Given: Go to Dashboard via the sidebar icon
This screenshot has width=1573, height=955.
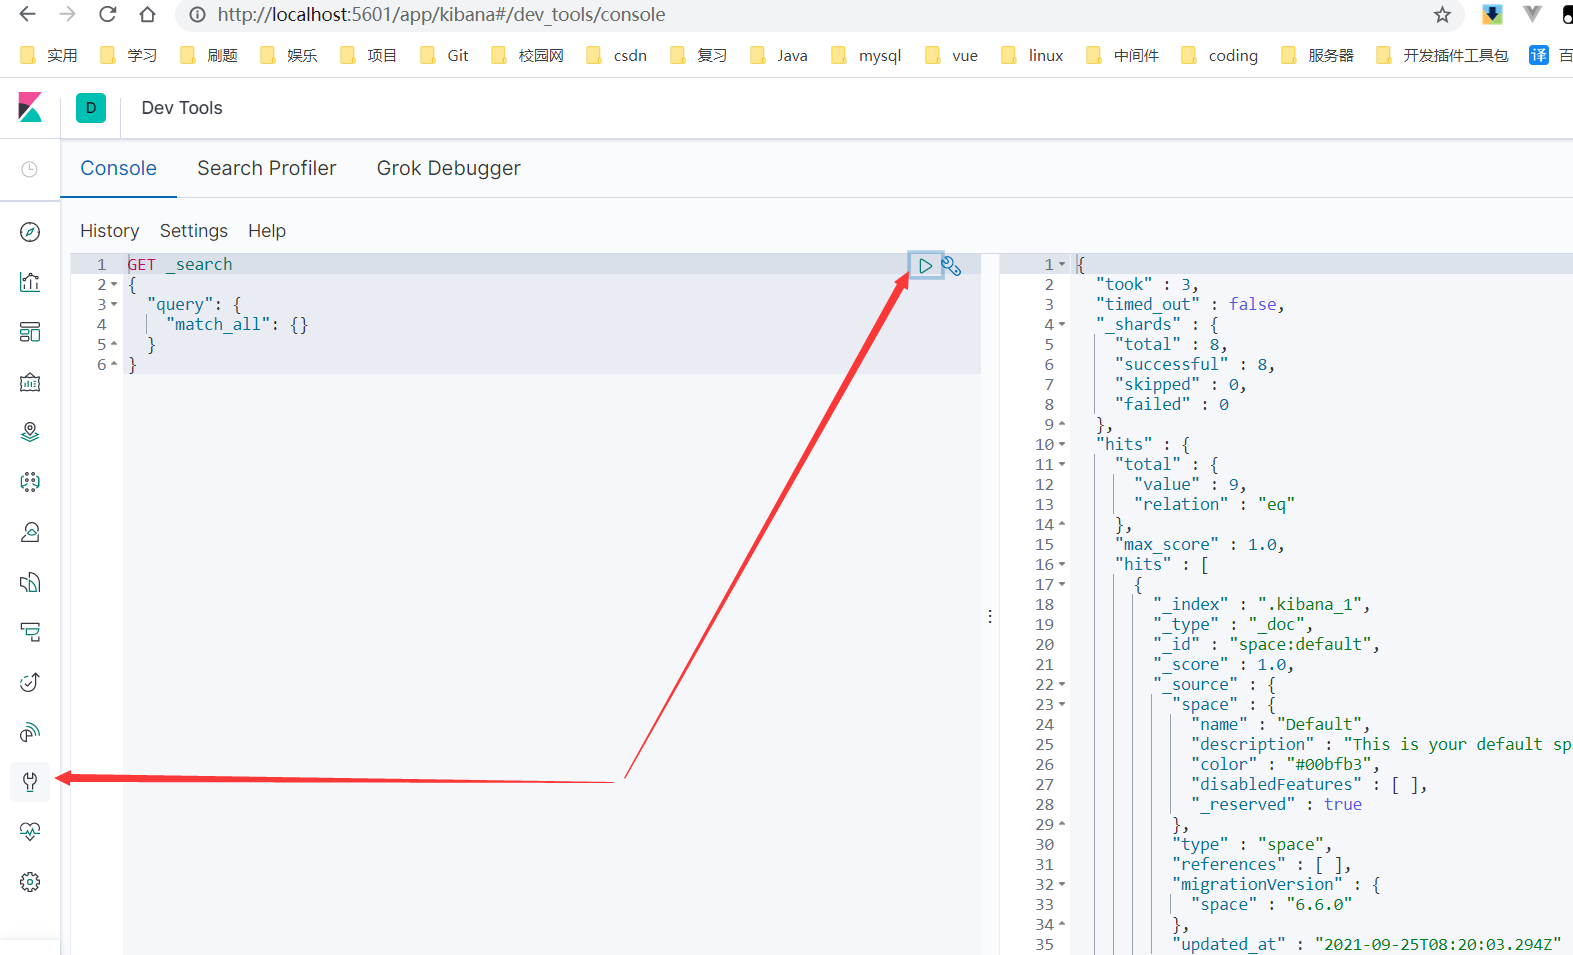Looking at the screenshot, I should (x=30, y=332).
